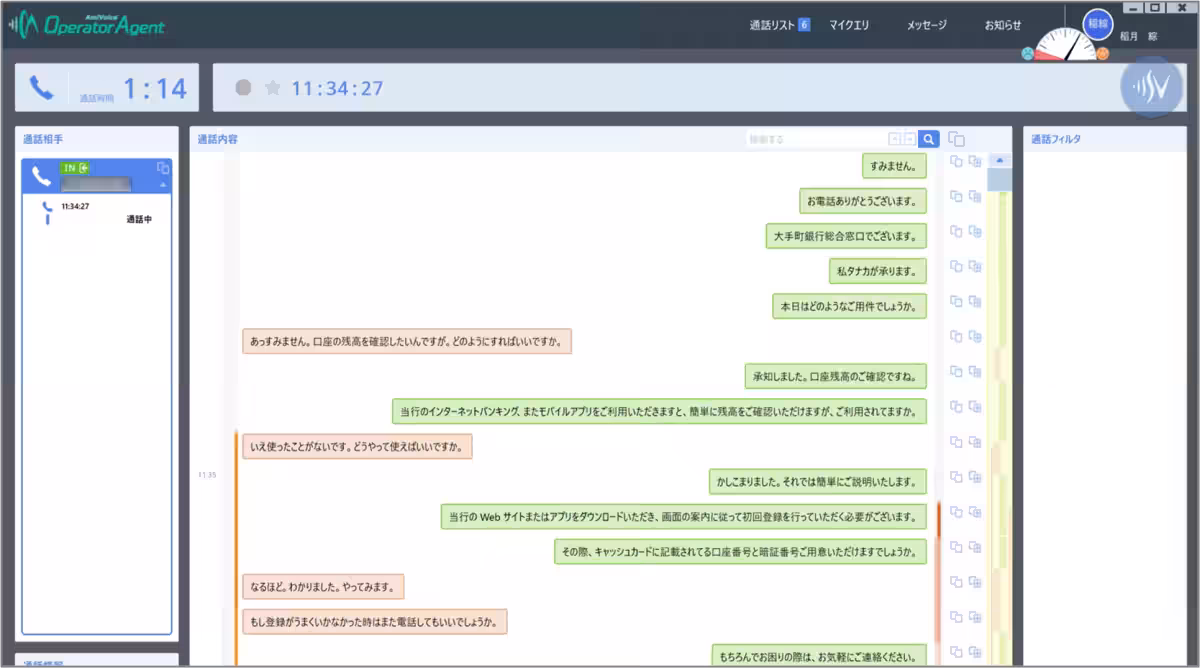This screenshot has width=1200, height=668.
Task: Collapse the caller card with small up arrow
Action: coord(163,185)
